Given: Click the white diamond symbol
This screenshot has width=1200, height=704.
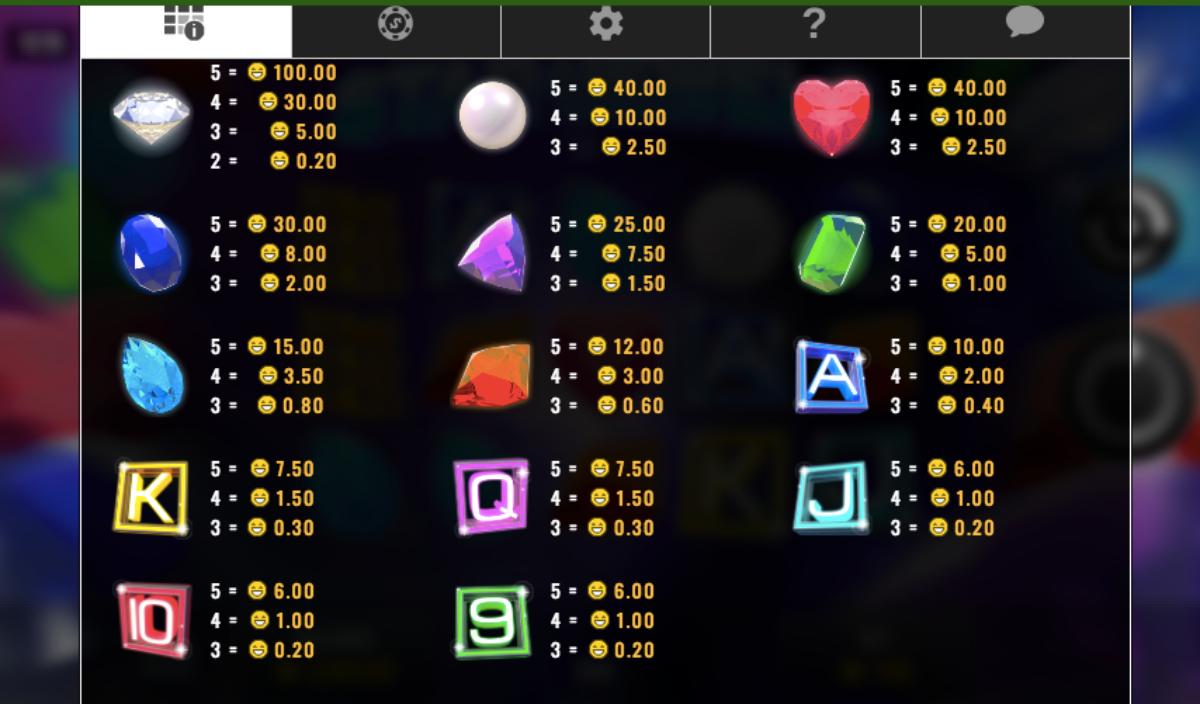Looking at the screenshot, I should point(151,116).
